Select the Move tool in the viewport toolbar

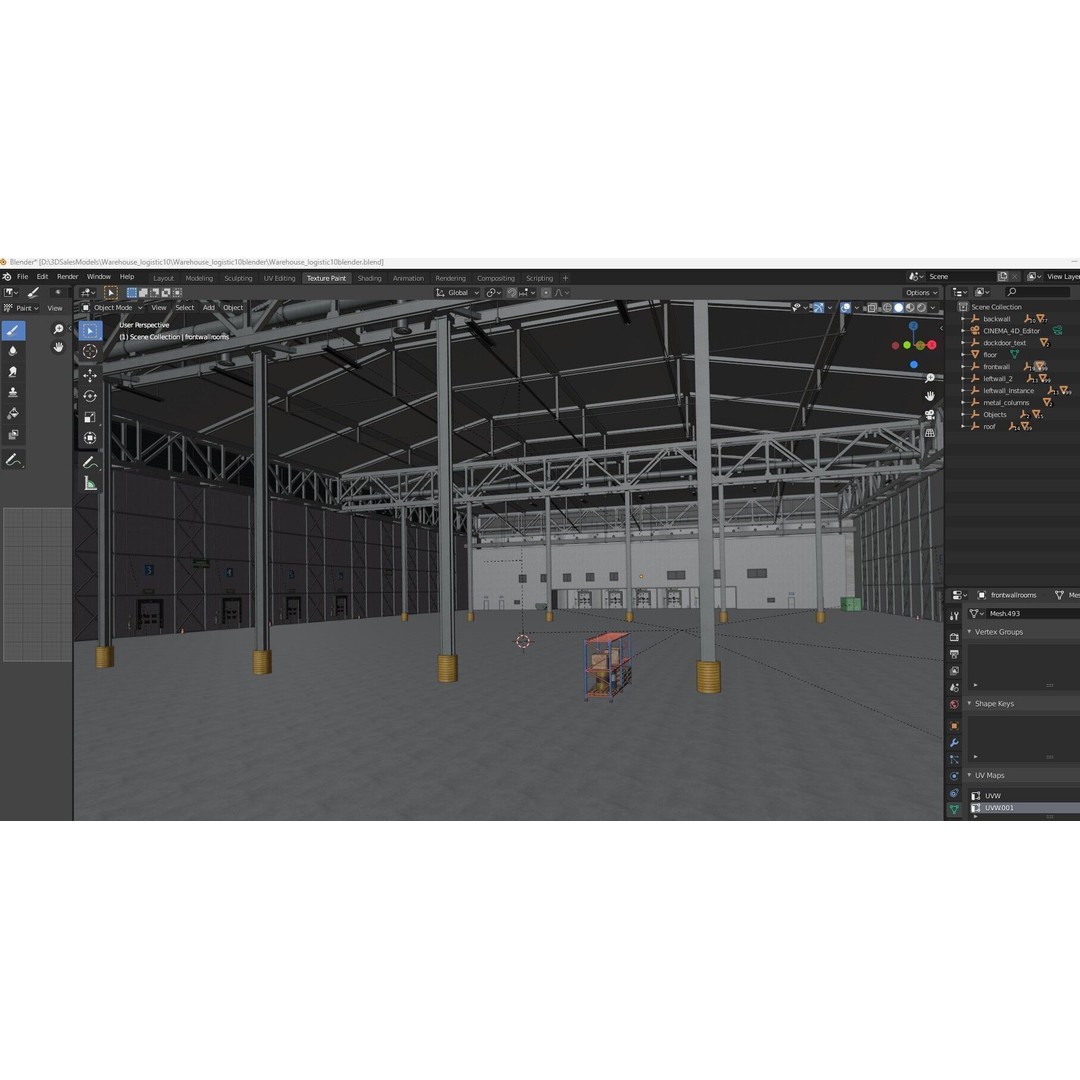point(90,375)
